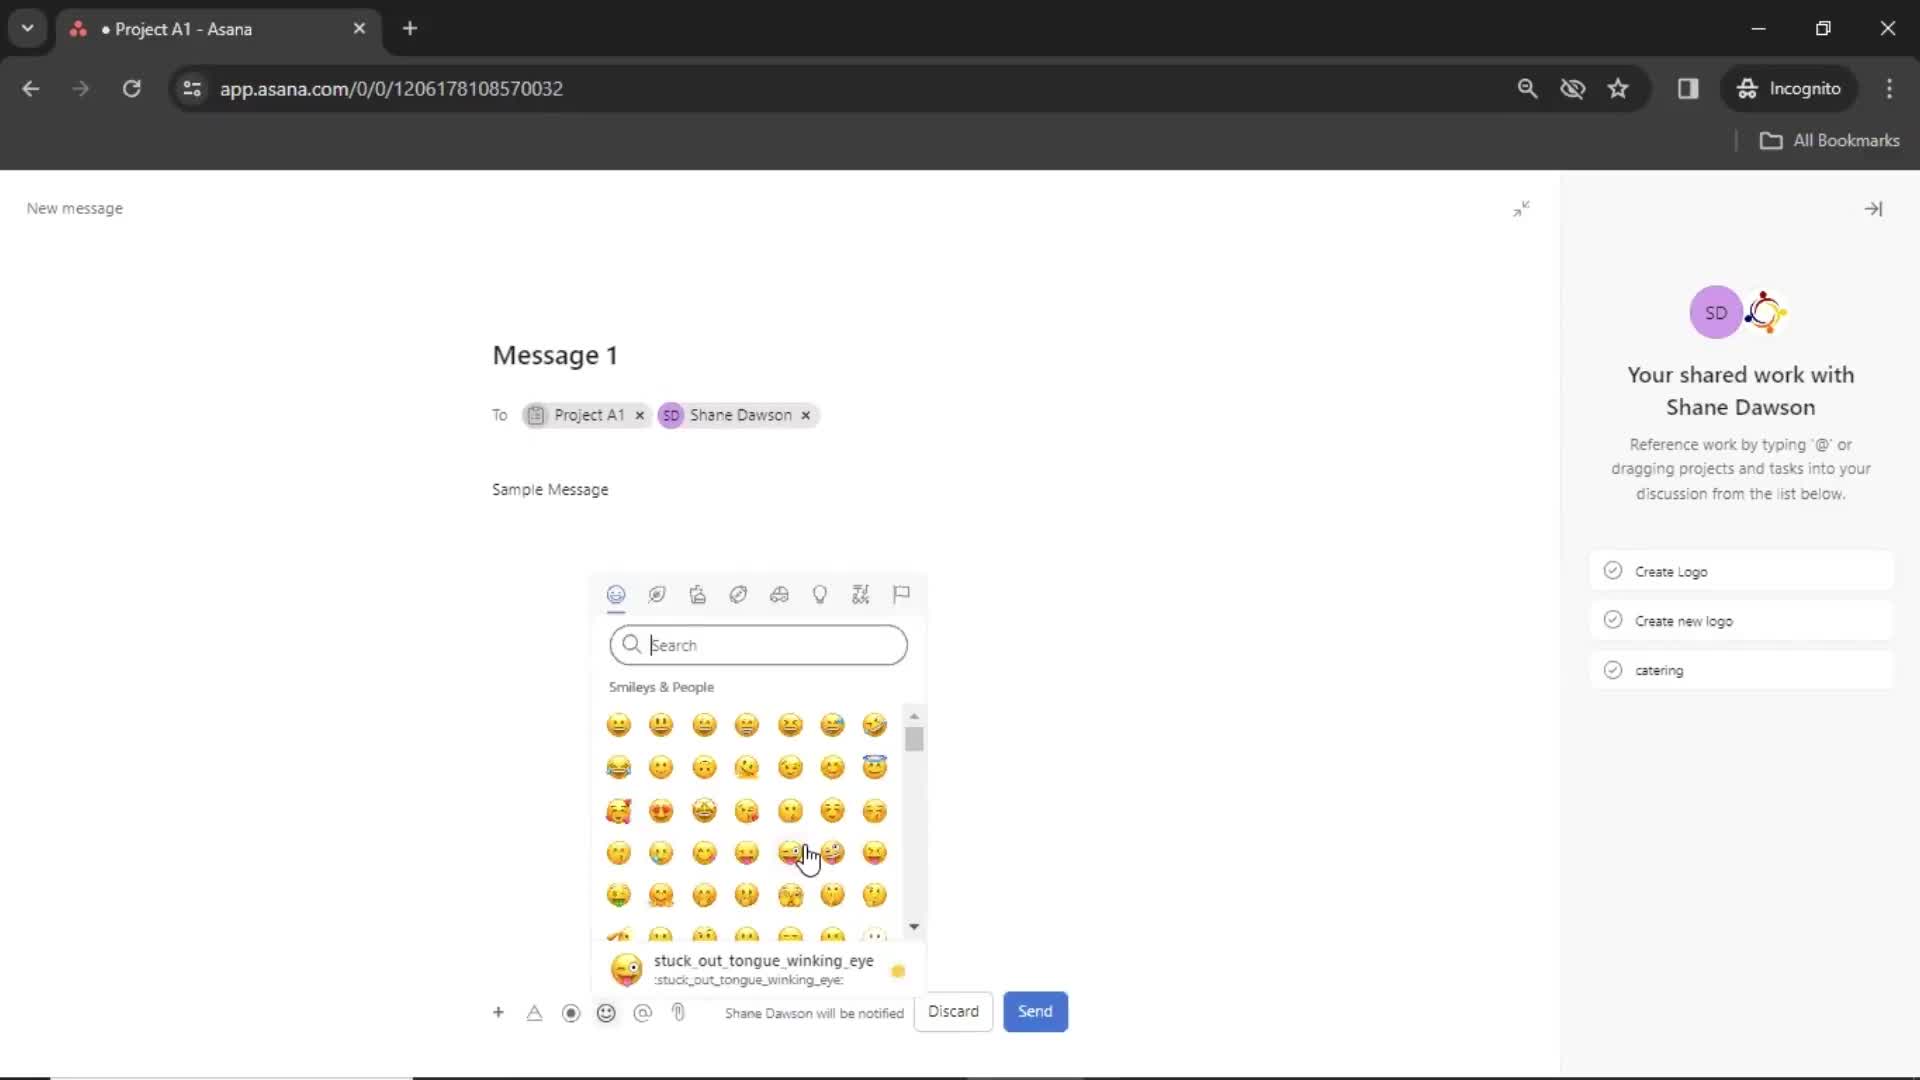Check the Create new logo task checkbox

(1614, 620)
